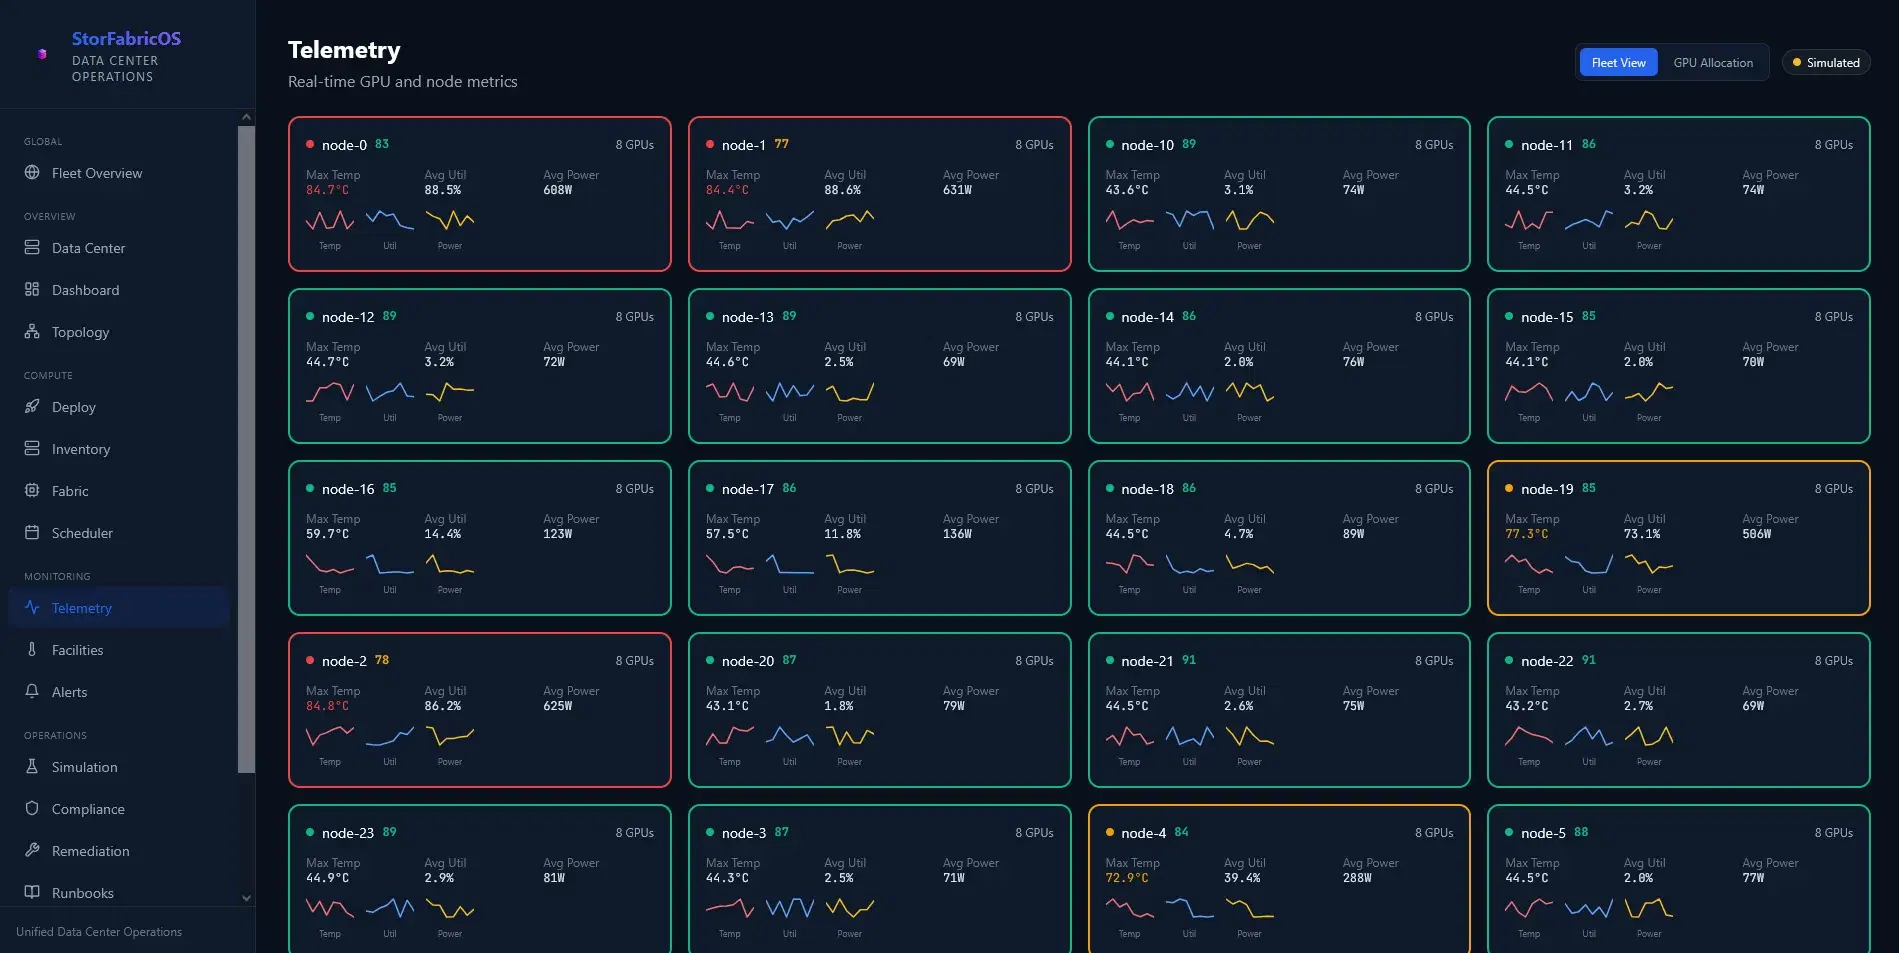Open the Compliance section
Screen dimensions: 1899x953
point(118,809)
